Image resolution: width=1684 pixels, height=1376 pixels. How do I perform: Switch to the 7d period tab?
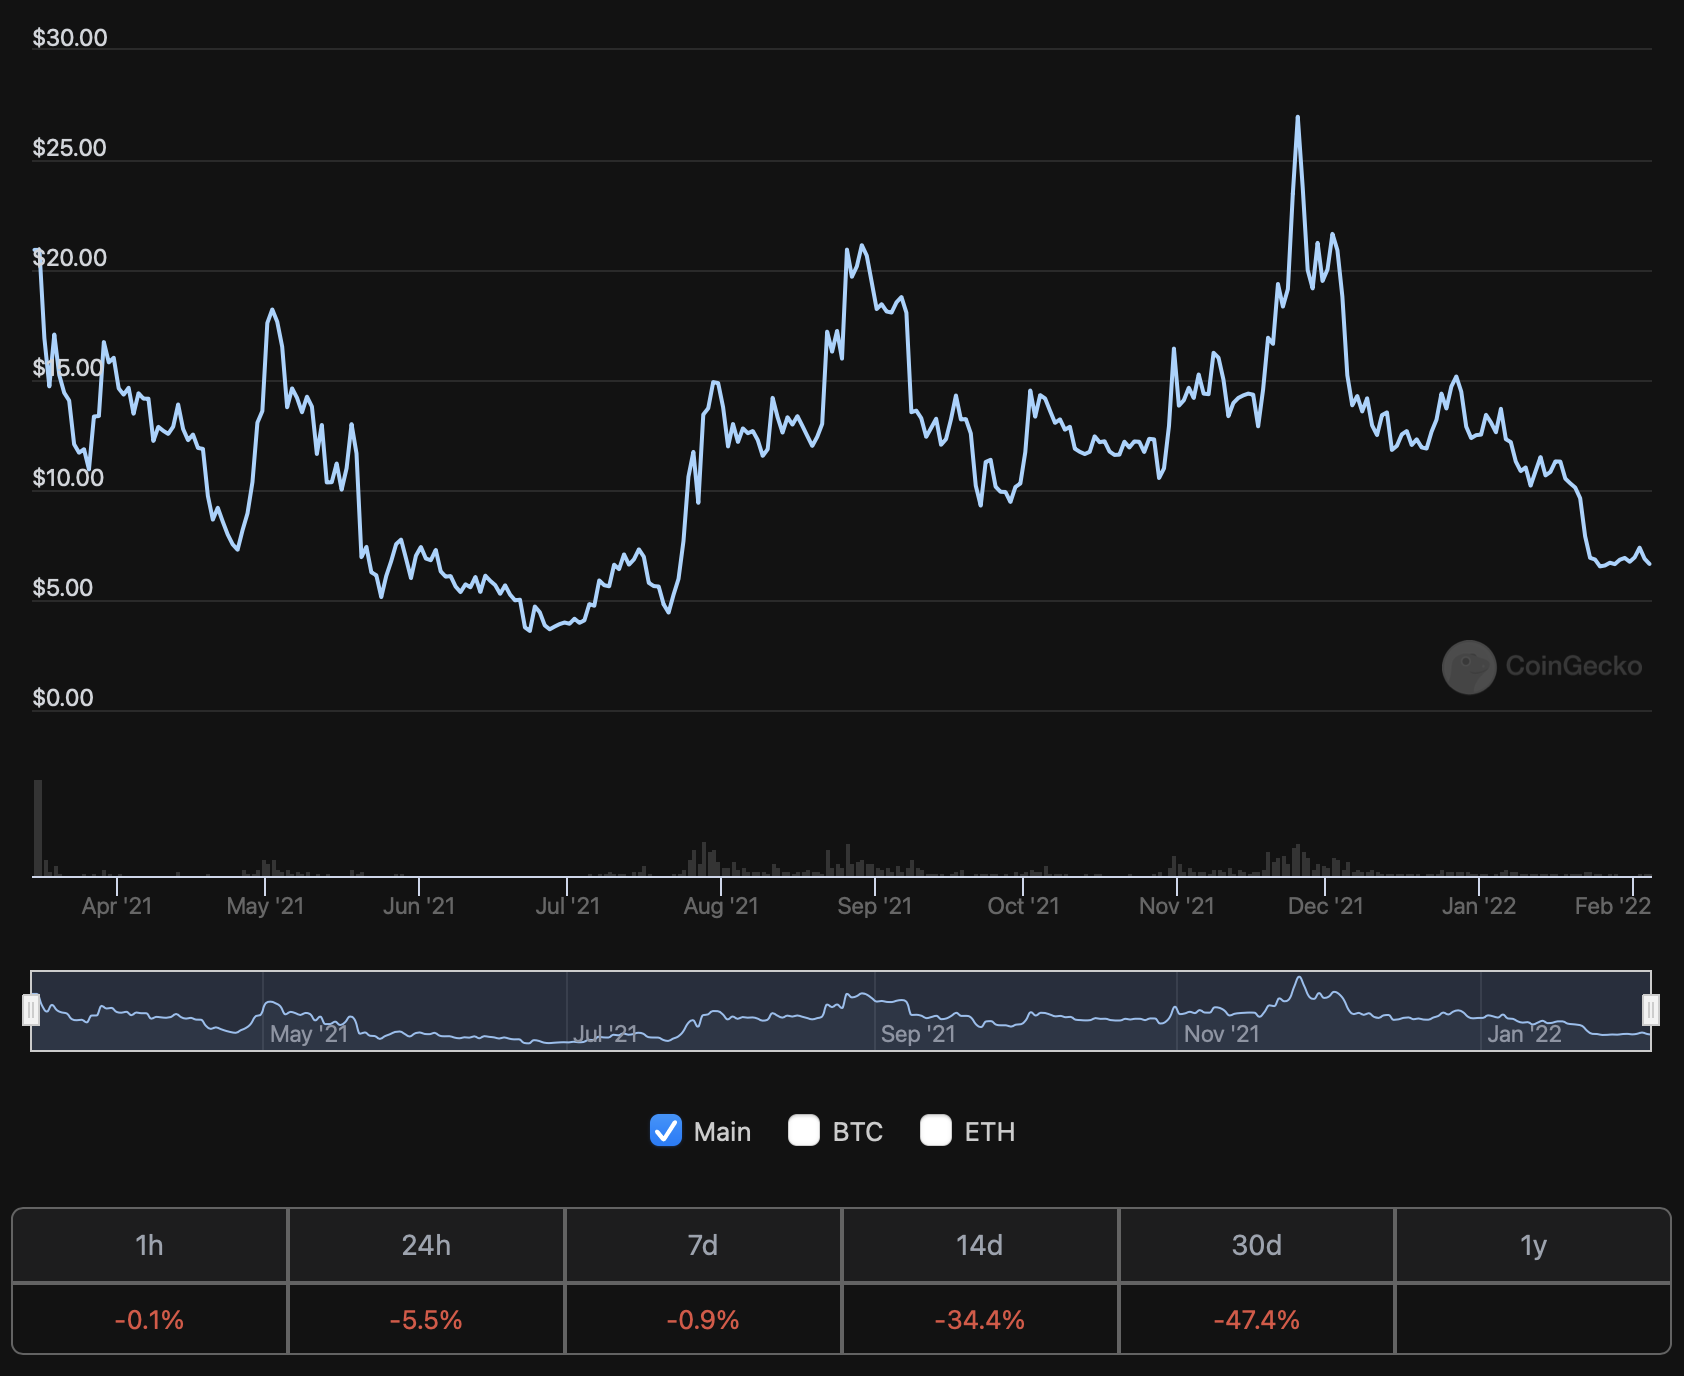703,1245
